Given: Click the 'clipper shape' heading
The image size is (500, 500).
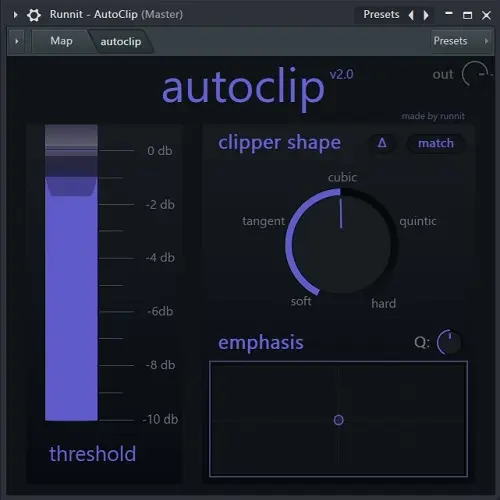Looking at the screenshot, I should pyautogui.click(x=279, y=143).
